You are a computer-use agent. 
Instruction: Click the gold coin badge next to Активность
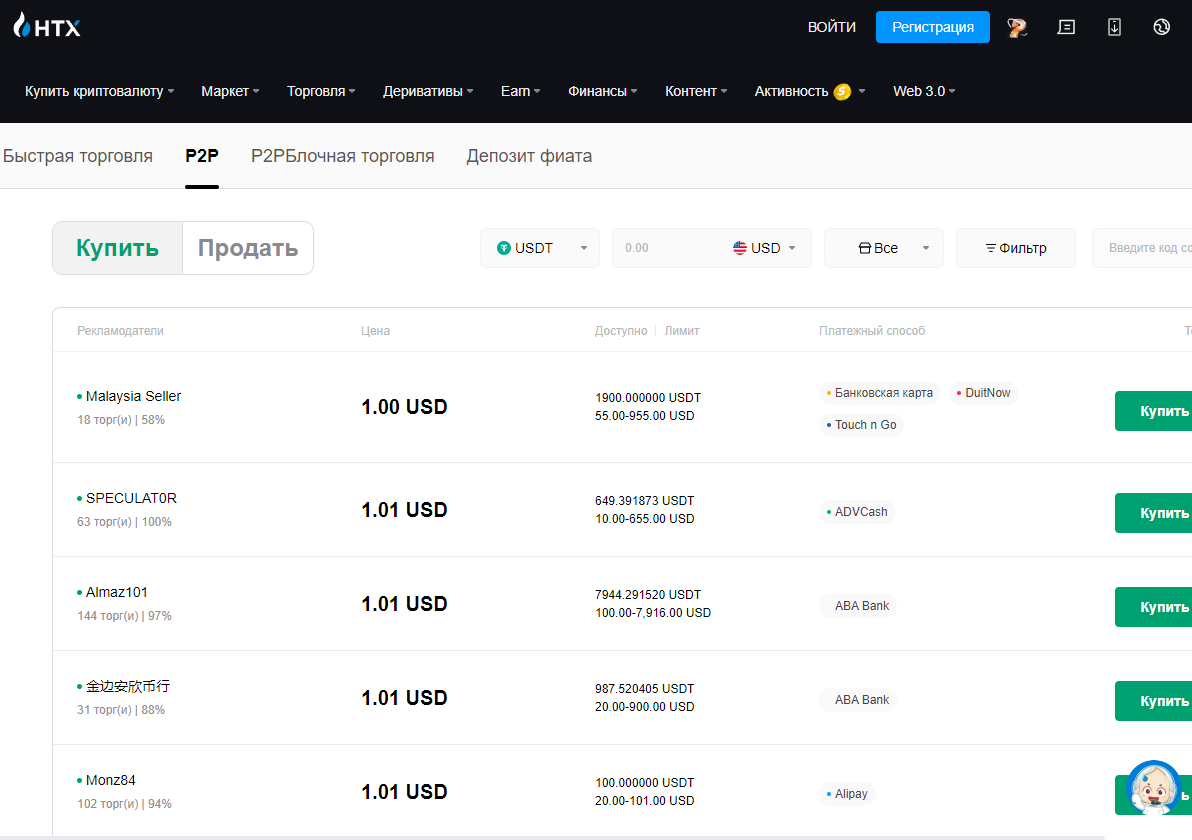click(842, 91)
